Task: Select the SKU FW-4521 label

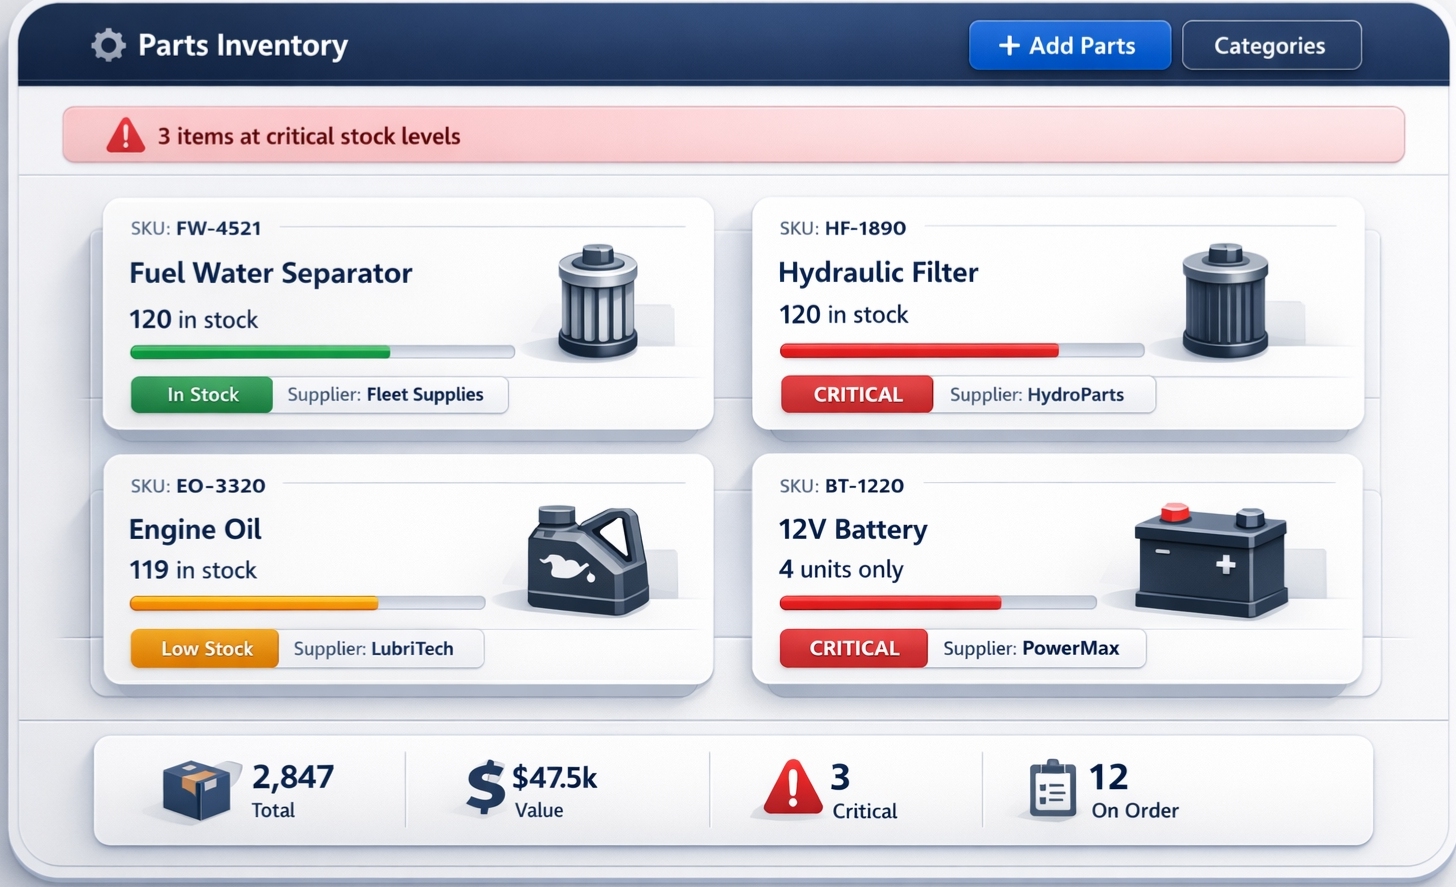Action: click(194, 228)
